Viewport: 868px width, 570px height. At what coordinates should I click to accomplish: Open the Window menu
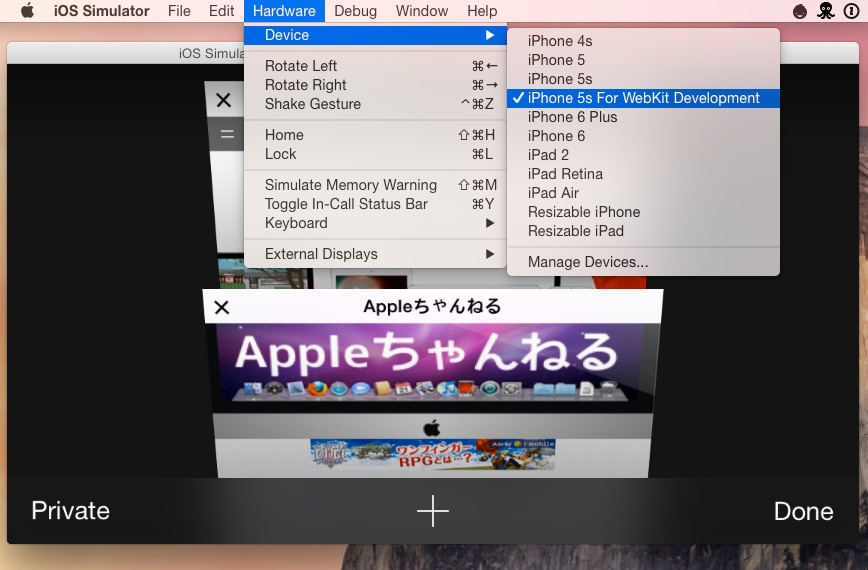tap(422, 11)
